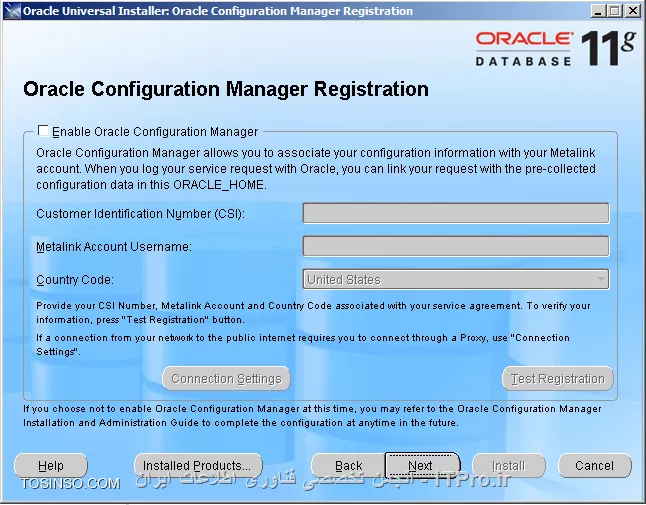View Installed Products list
646x505 pixels.
[x=198, y=465]
